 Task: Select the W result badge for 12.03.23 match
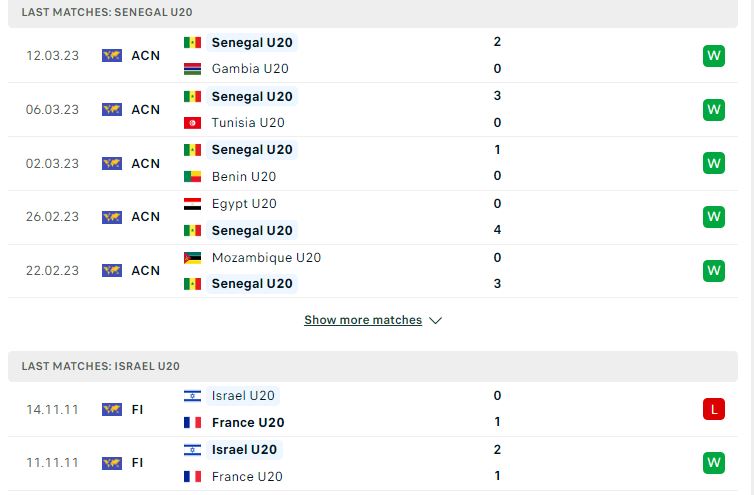pyautogui.click(x=714, y=56)
